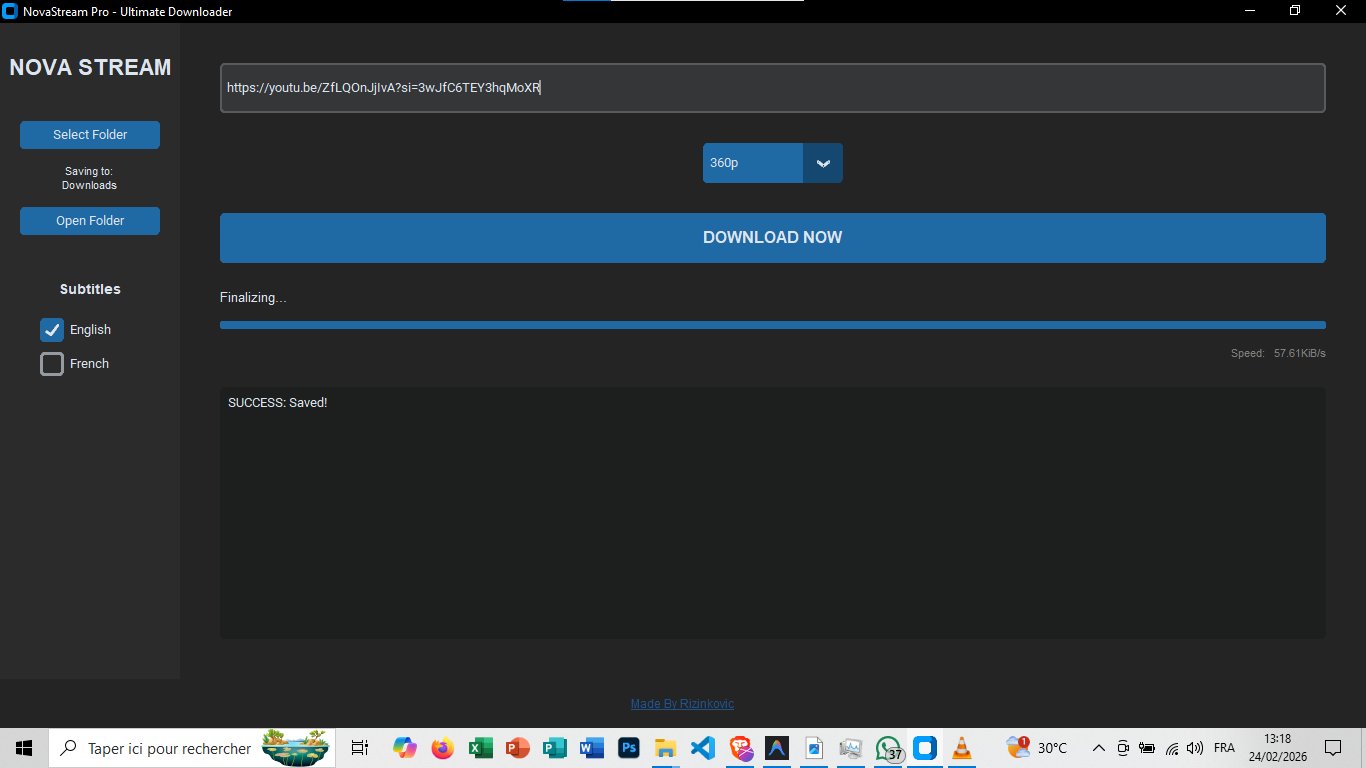
Task: Open Firefox from the taskbar
Action: 442,748
